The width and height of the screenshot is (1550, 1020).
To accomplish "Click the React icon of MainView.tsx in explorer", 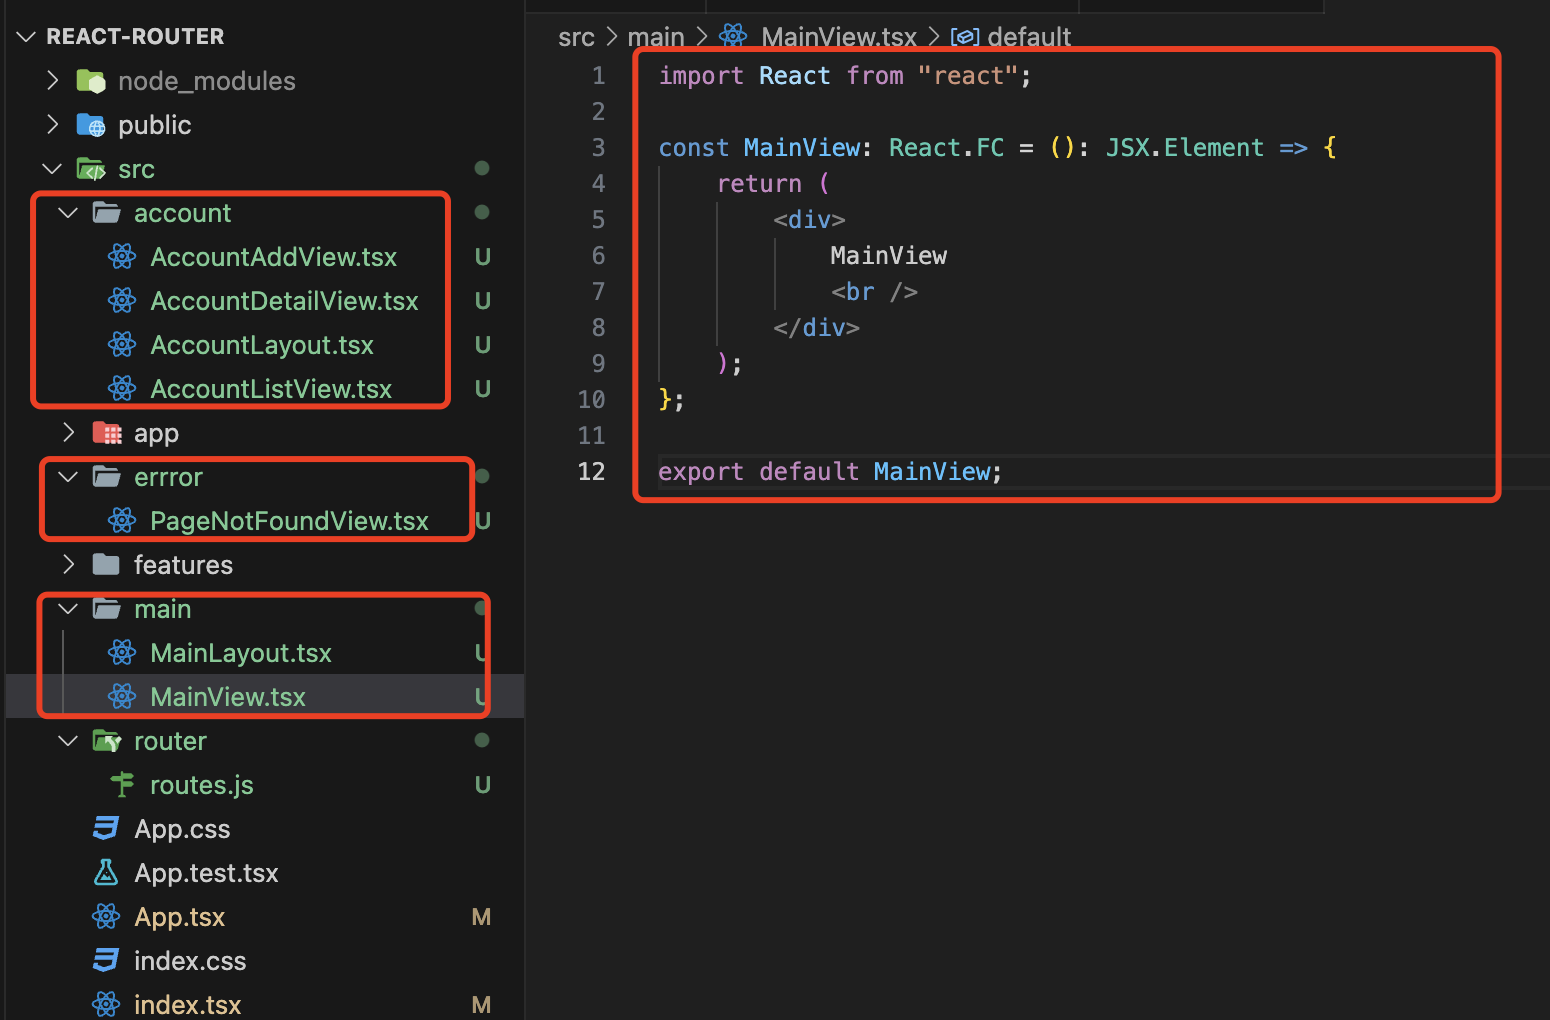I will click(122, 697).
